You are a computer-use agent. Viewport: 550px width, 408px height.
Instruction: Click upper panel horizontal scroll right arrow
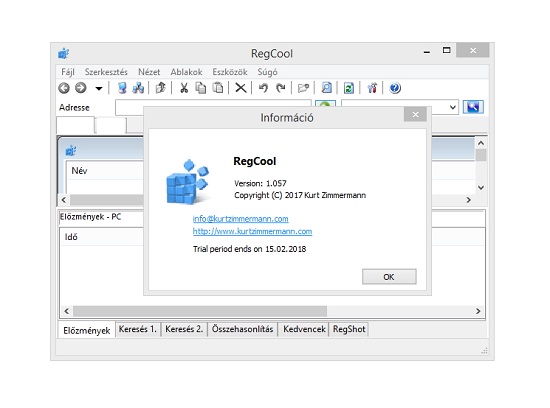pyautogui.click(x=469, y=200)
